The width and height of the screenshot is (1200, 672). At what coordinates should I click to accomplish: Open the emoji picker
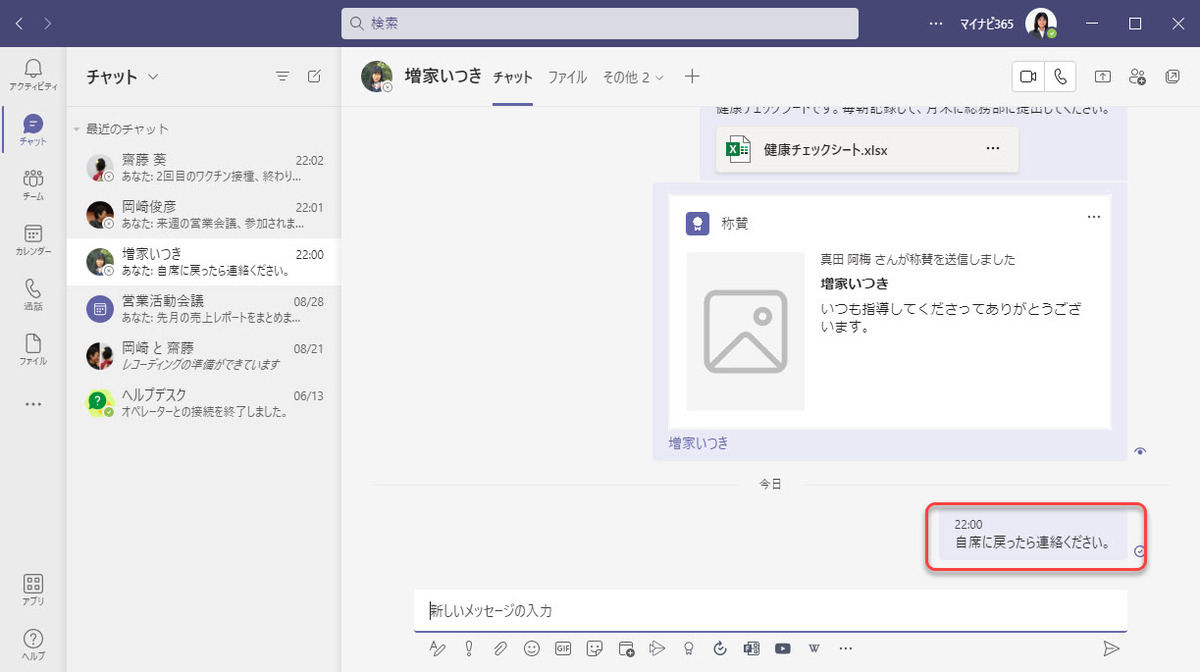tap(532, 648)
